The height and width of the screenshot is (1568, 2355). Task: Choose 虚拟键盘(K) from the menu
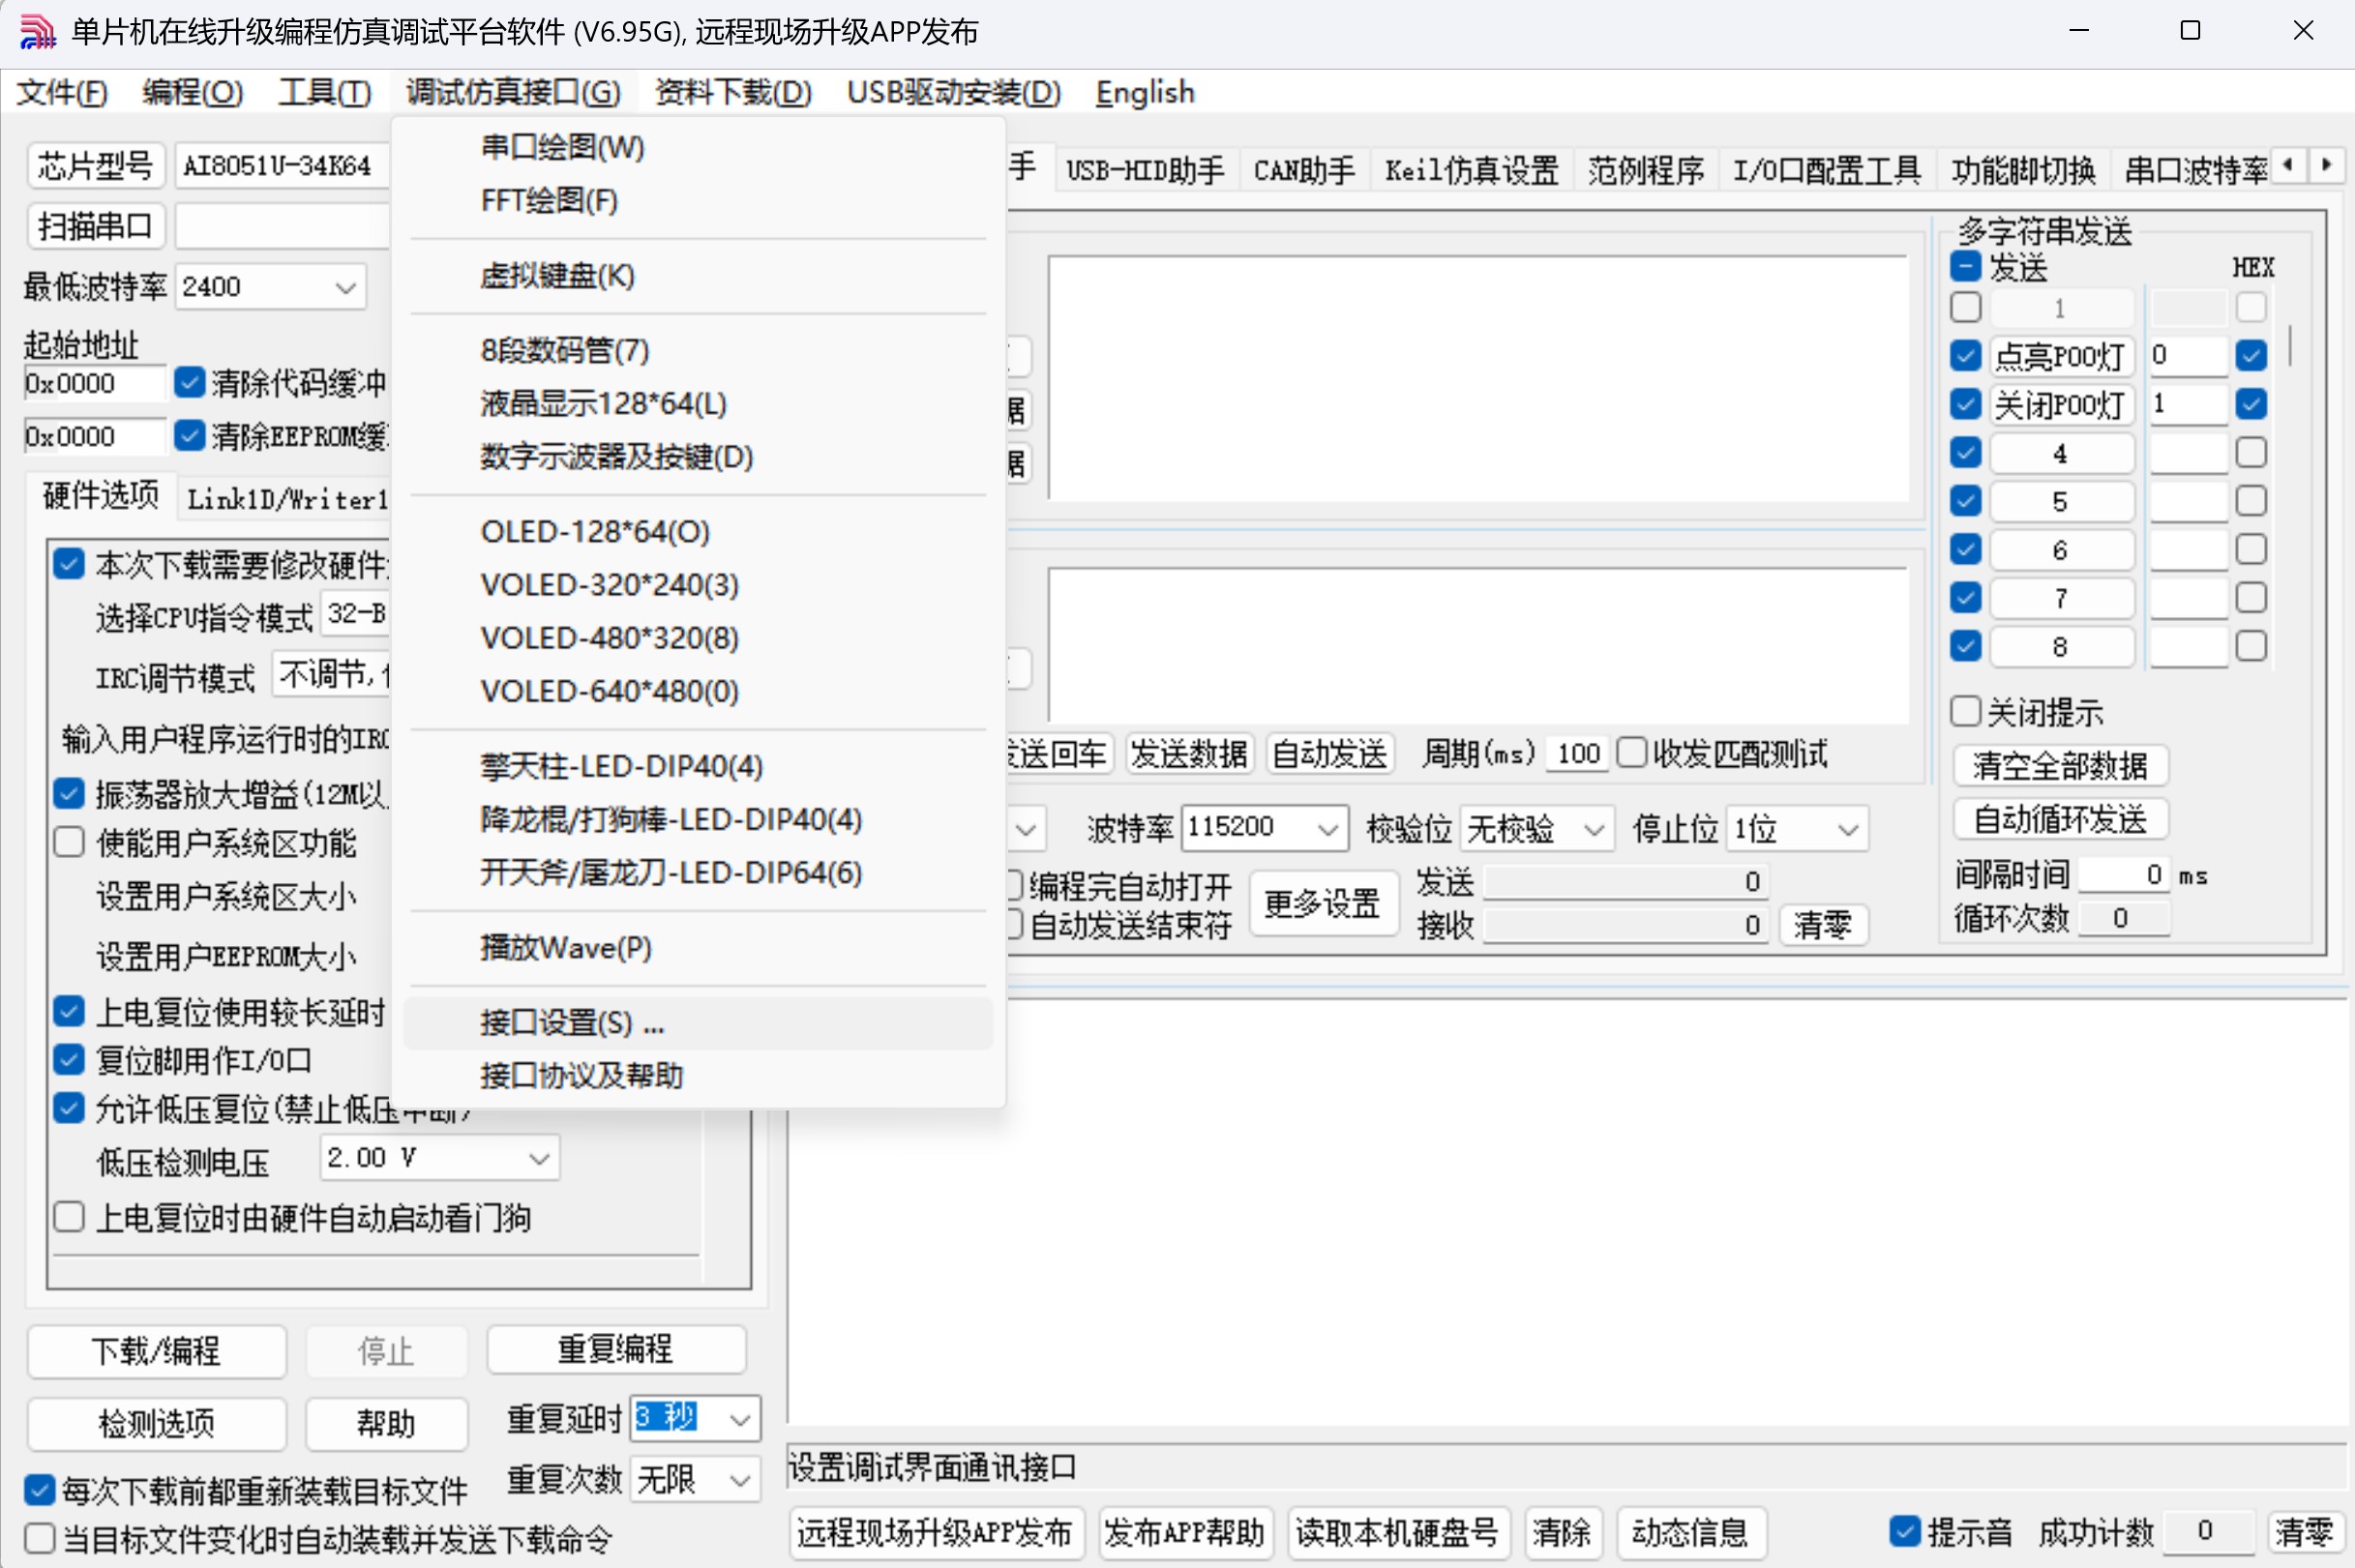[557, 276]
